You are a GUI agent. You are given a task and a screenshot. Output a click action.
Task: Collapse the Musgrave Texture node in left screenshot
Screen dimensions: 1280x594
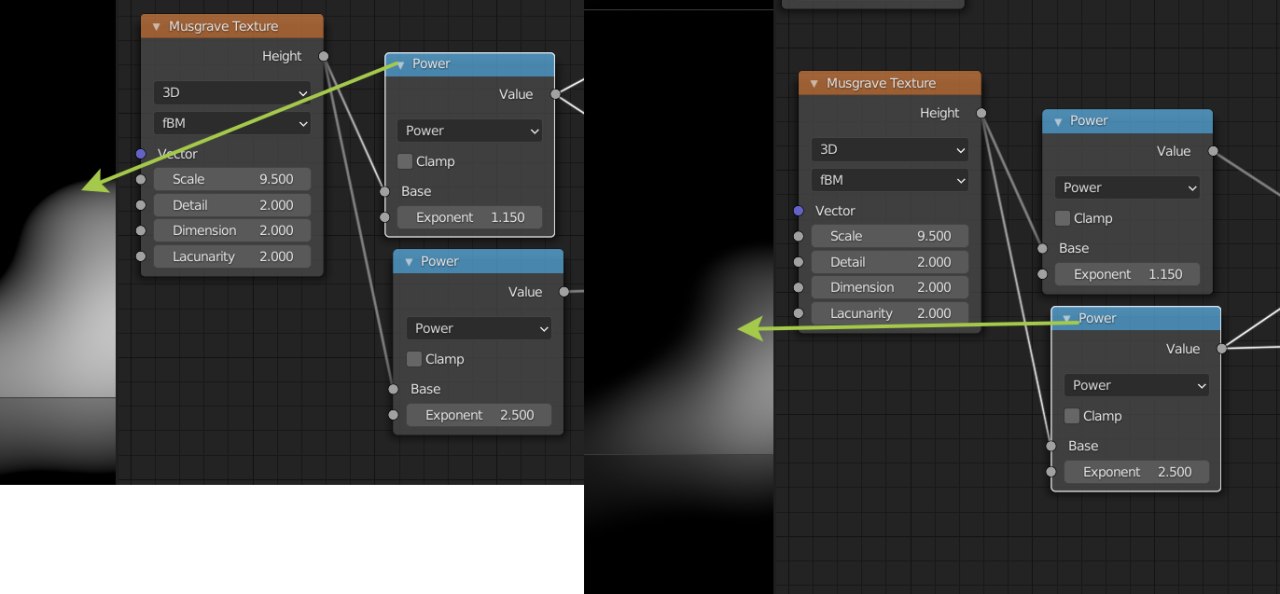coord(156,26)
